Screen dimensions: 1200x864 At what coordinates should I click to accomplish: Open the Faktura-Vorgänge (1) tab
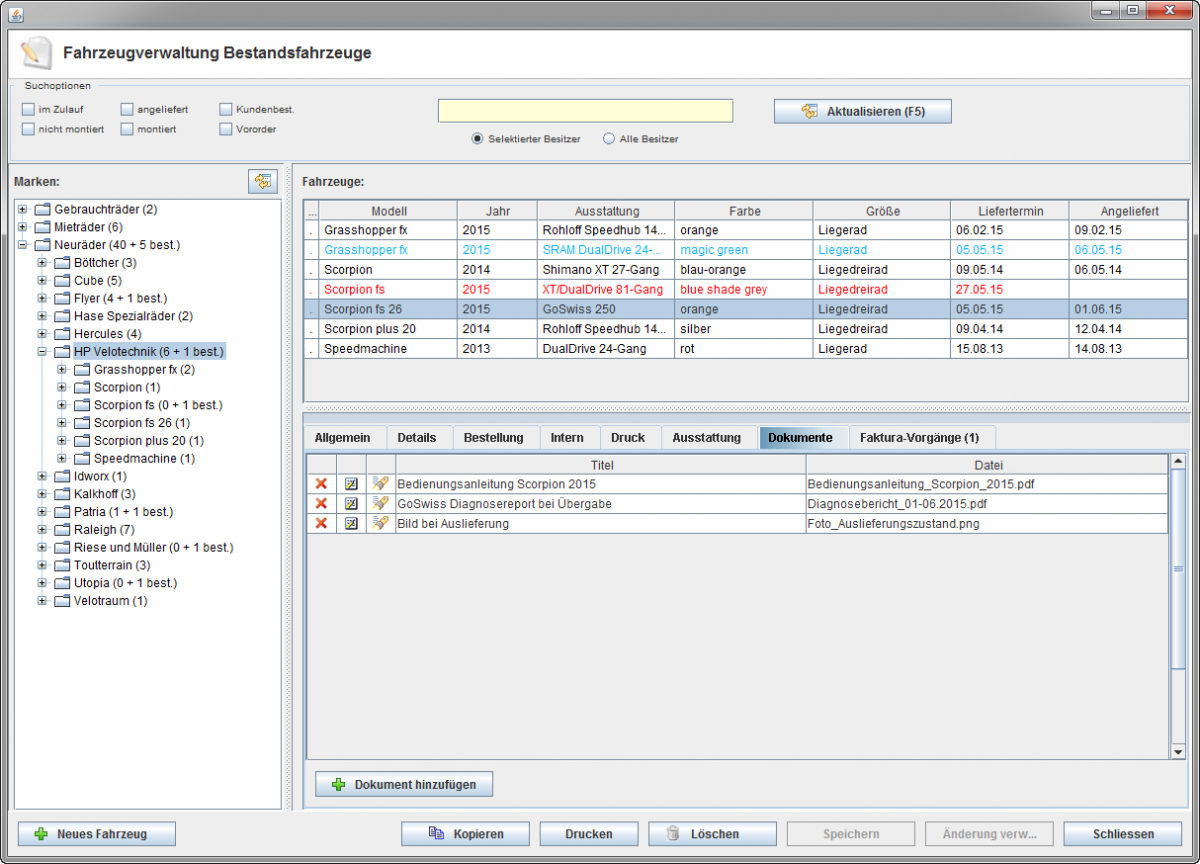point(919,438)
